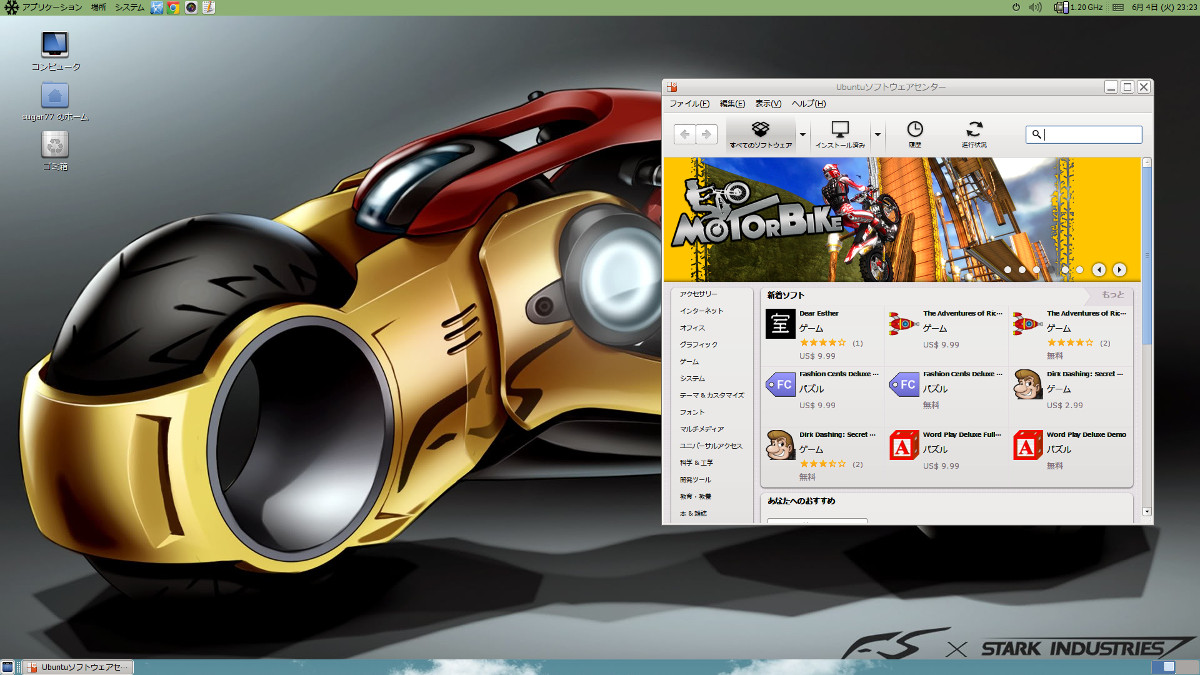1200x675 pixels.
Task: Click the clock date in top panel
Action: point(1164,7)
